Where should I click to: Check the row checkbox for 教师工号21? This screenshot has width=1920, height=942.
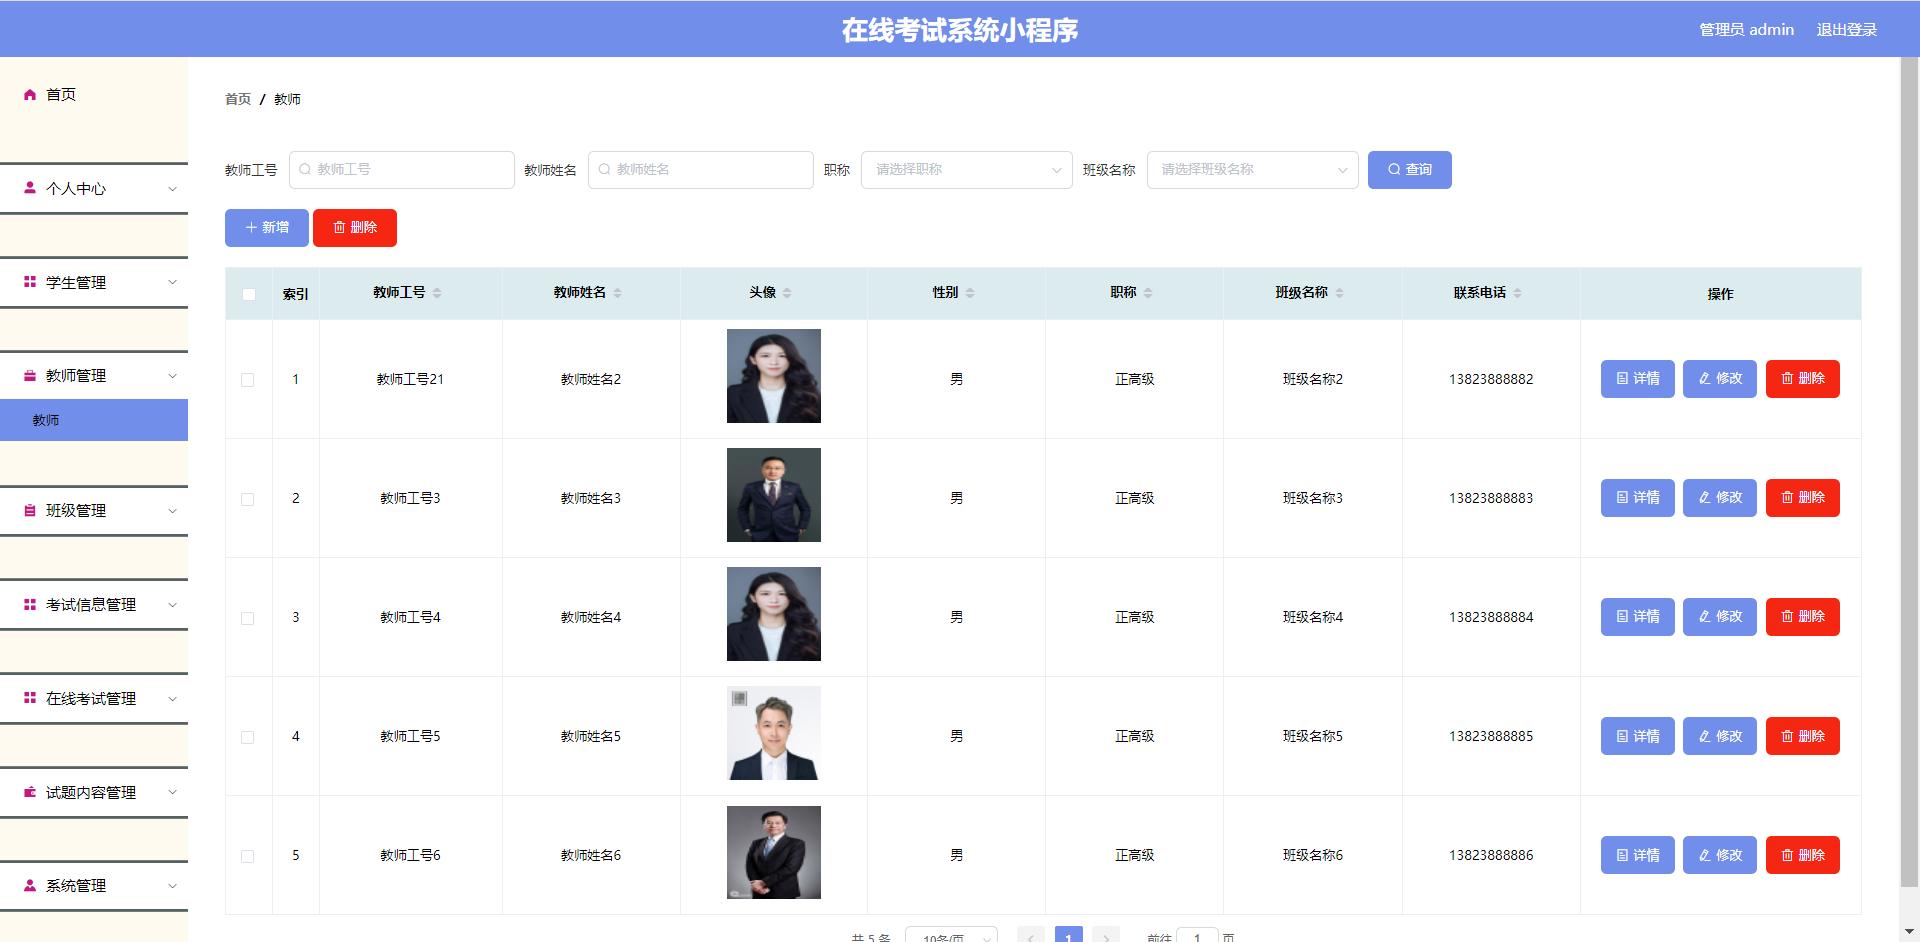(248, 378)
